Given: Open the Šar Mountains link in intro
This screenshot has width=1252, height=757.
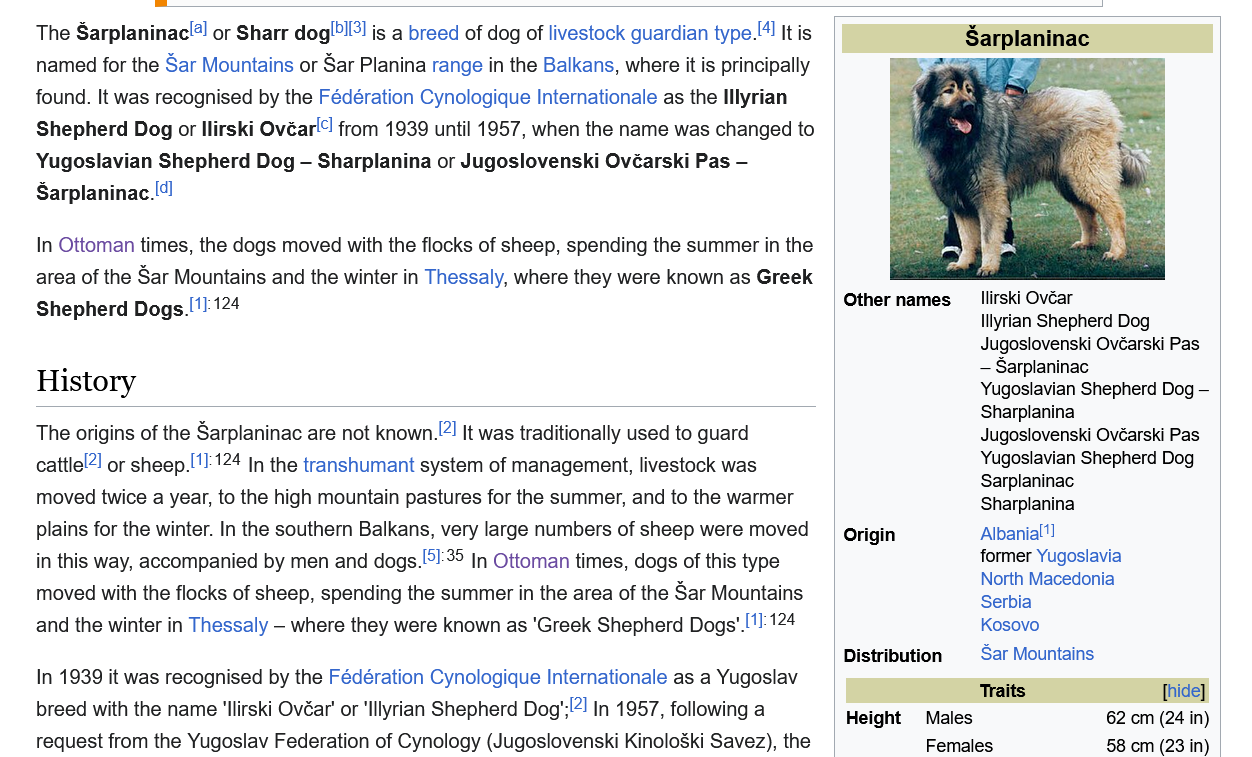Looking at the screenshot, I should click(x=229, y=65).
